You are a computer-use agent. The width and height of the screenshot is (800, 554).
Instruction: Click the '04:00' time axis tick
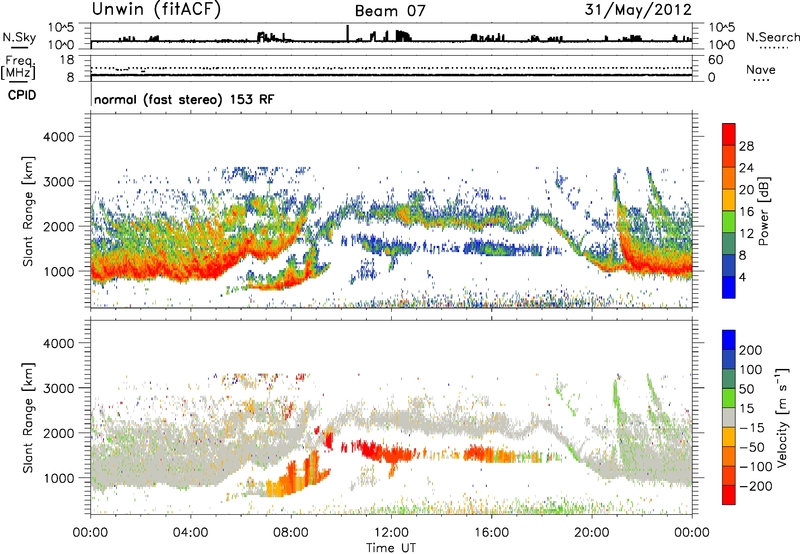point(190,533)
